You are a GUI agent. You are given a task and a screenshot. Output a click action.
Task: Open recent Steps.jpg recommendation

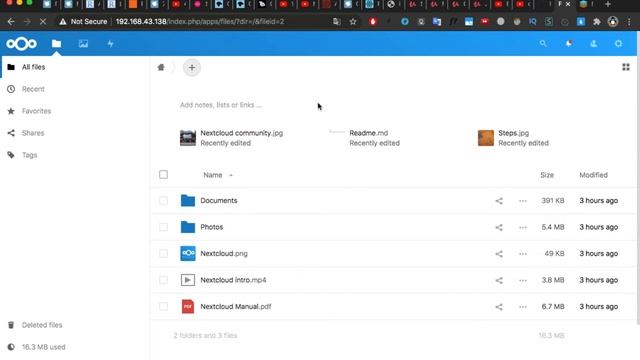tap(513, 138)
